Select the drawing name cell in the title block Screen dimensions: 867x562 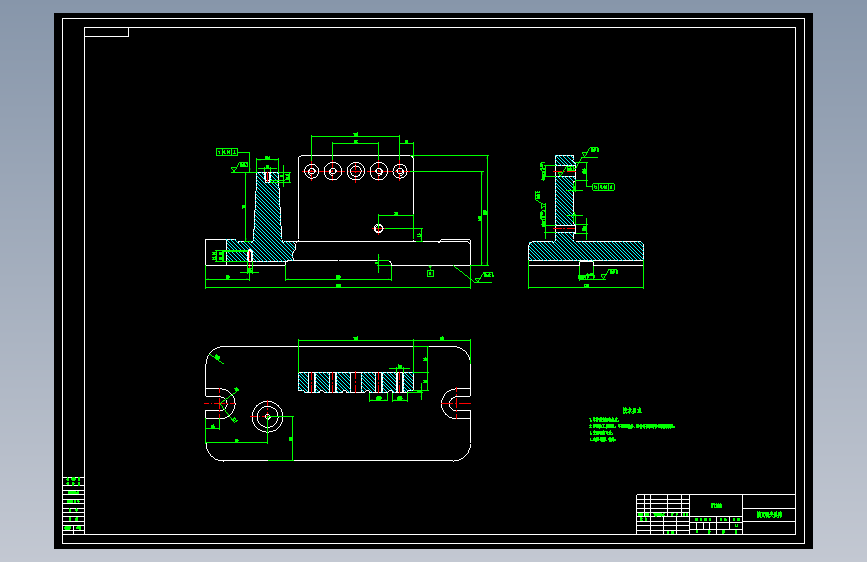(769, 514)
